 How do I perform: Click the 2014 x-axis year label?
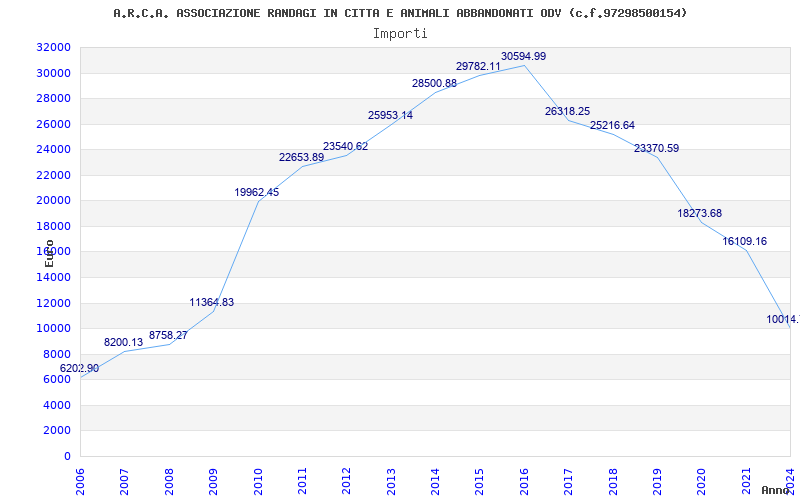[436, 482]
